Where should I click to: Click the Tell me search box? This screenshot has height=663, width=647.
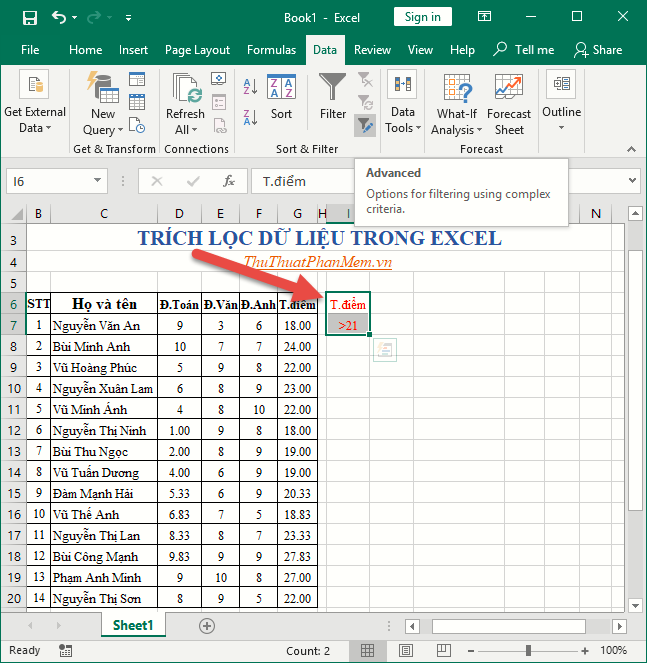[524, 50]
